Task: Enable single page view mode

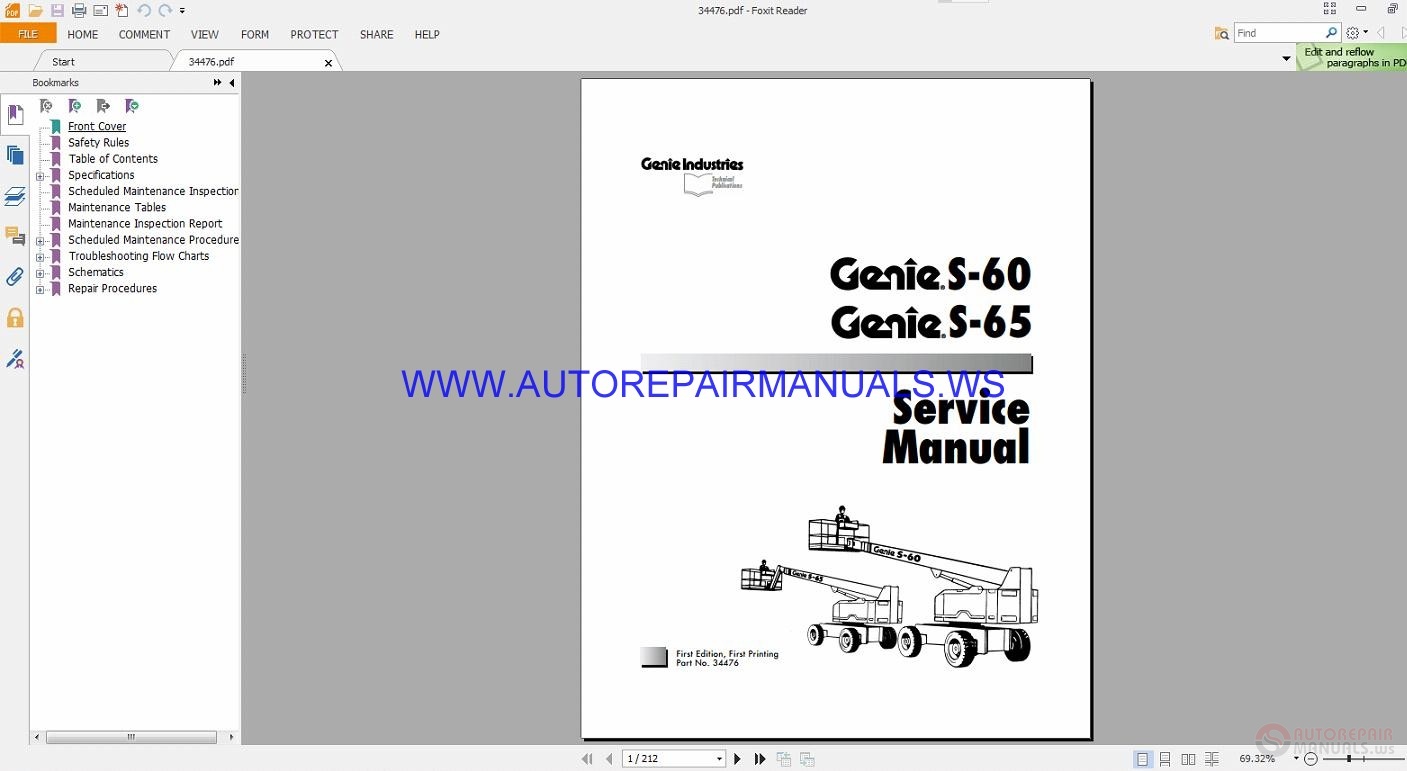Action: (x=1142, y=759)
